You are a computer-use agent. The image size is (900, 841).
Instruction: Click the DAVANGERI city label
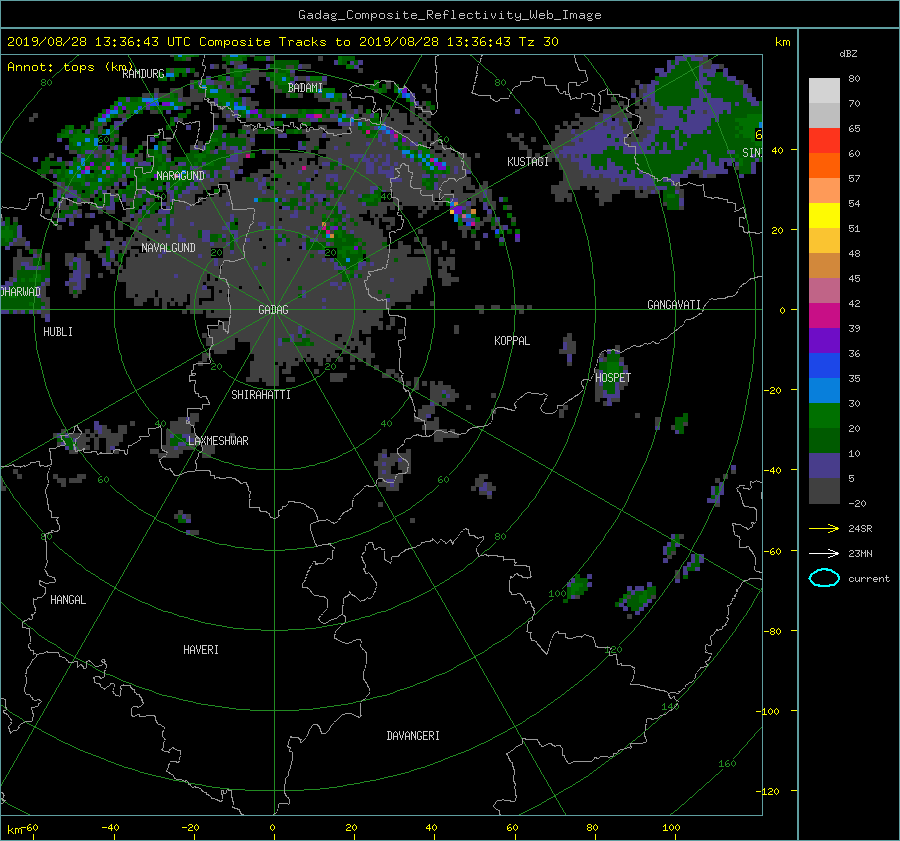[x=413, y=736]
